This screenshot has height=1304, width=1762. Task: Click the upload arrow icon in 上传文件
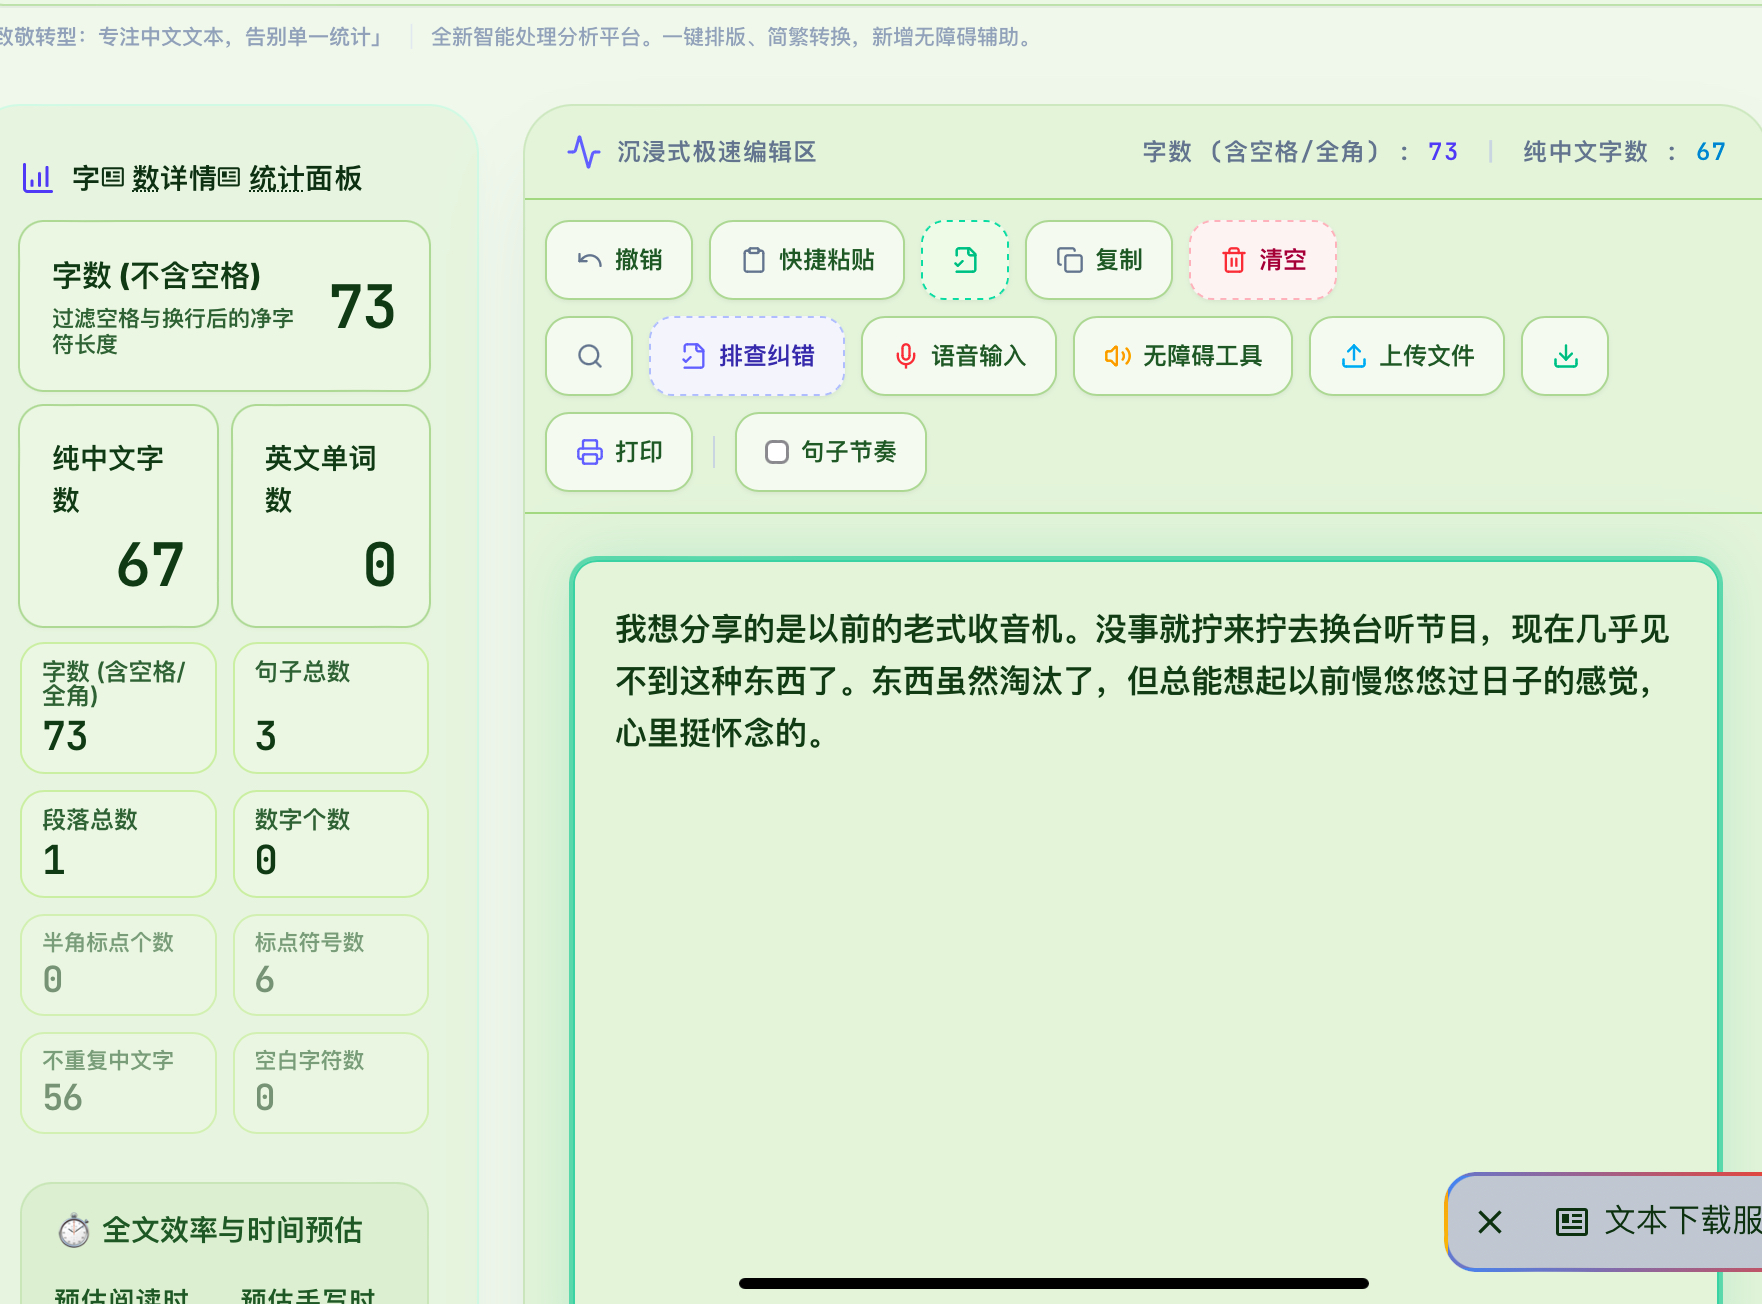point(1354,356)
